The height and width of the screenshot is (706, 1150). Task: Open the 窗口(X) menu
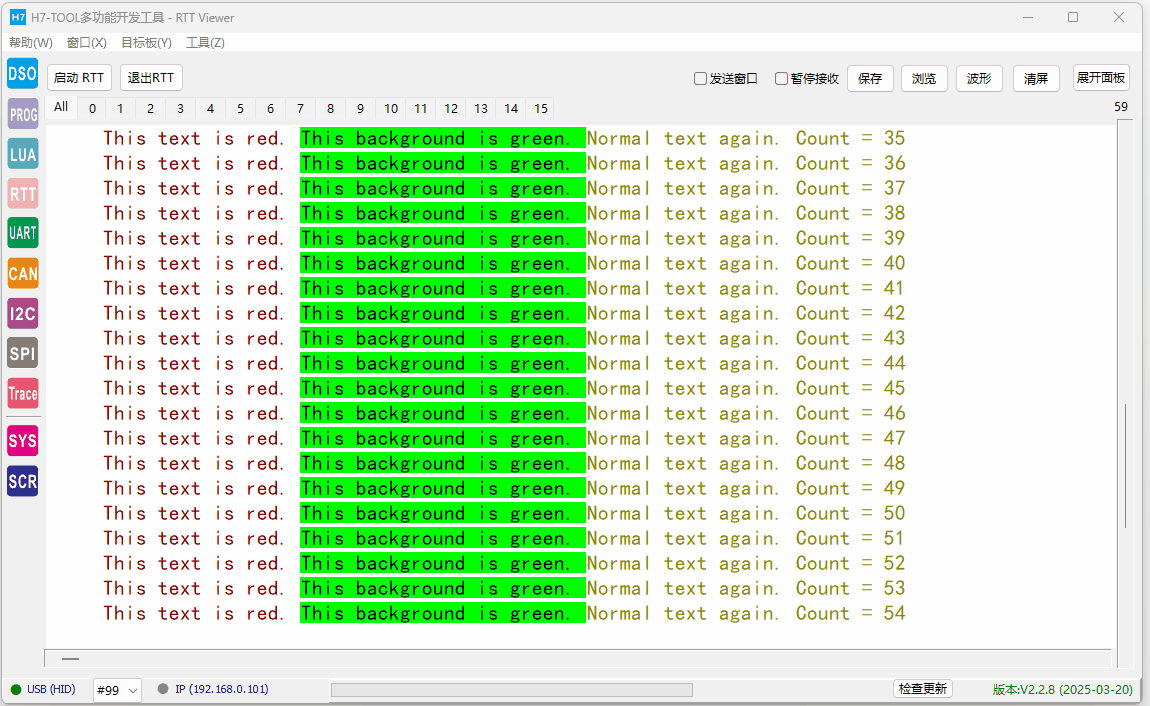(x=87, y=43)
